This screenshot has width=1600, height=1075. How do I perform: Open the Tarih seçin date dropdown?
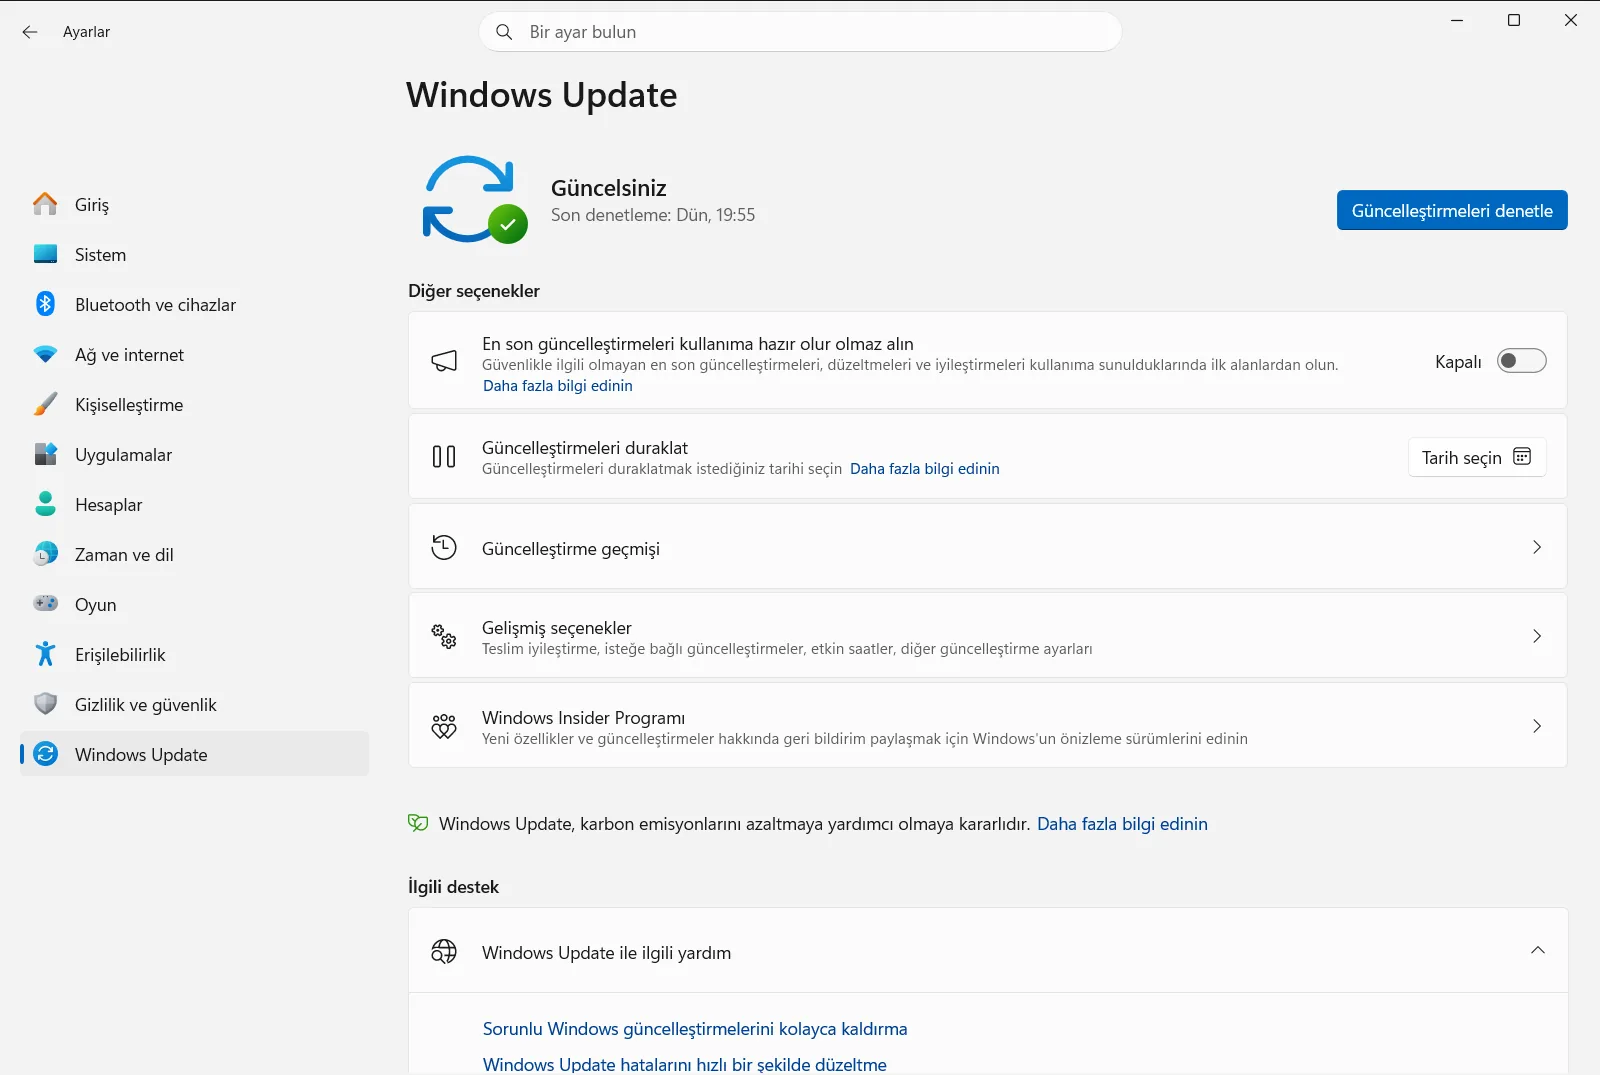[1477, 457]
